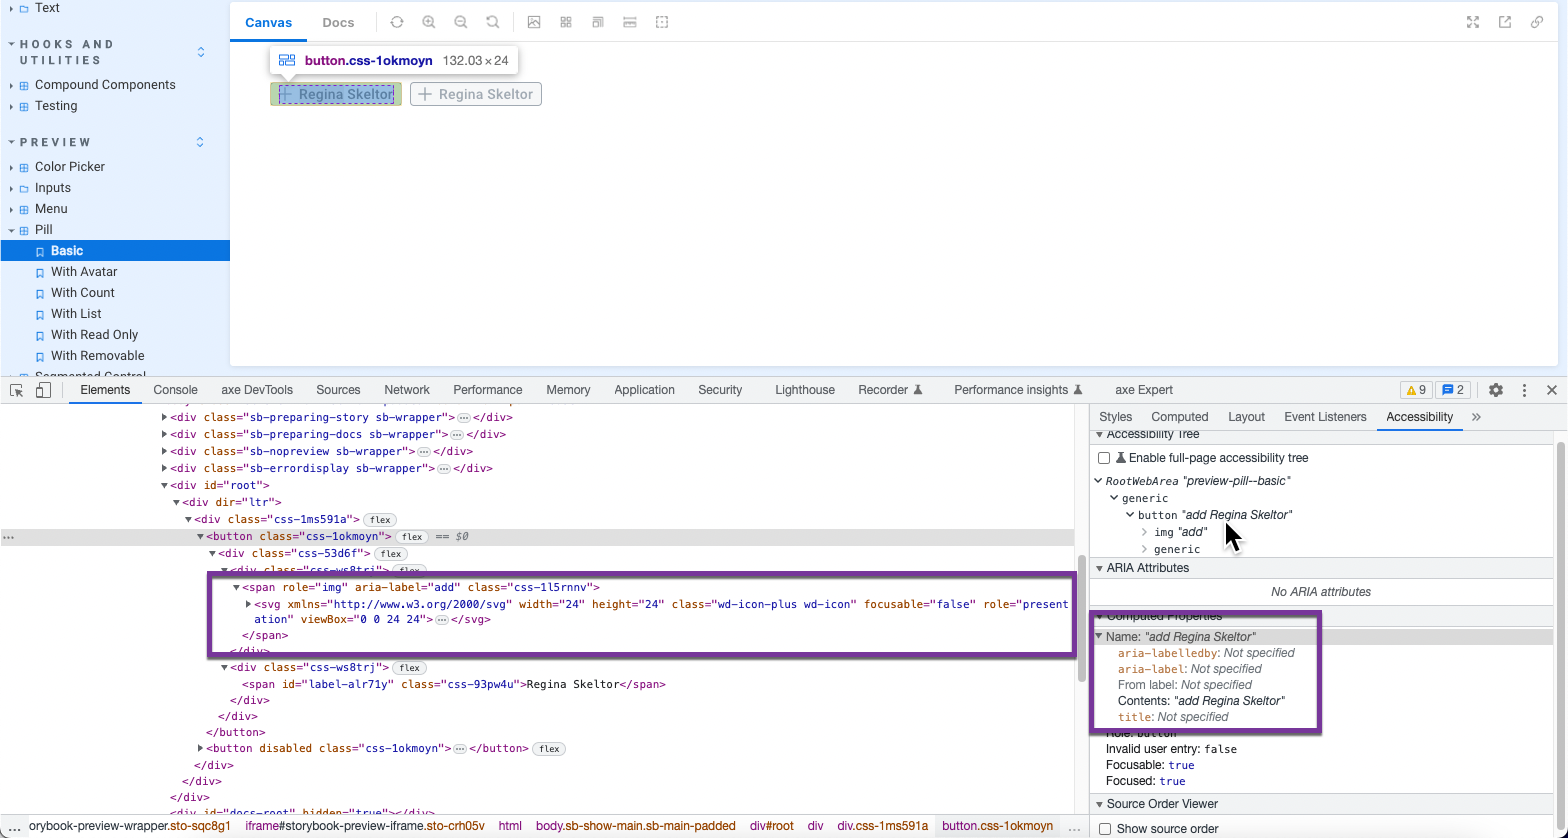Viewport: 1568px width, 838px height.
Task: Collapse the ARIA Attributes section
Action: [x=1099, y=568]
